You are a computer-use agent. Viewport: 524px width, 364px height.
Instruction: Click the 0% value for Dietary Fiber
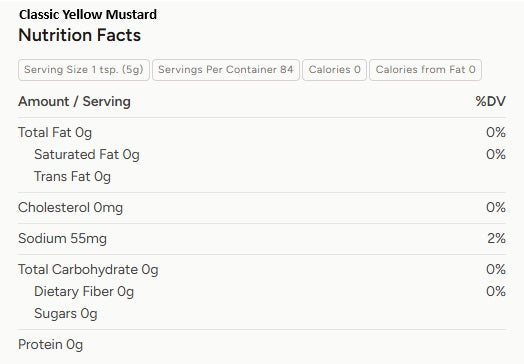(496, 291)
